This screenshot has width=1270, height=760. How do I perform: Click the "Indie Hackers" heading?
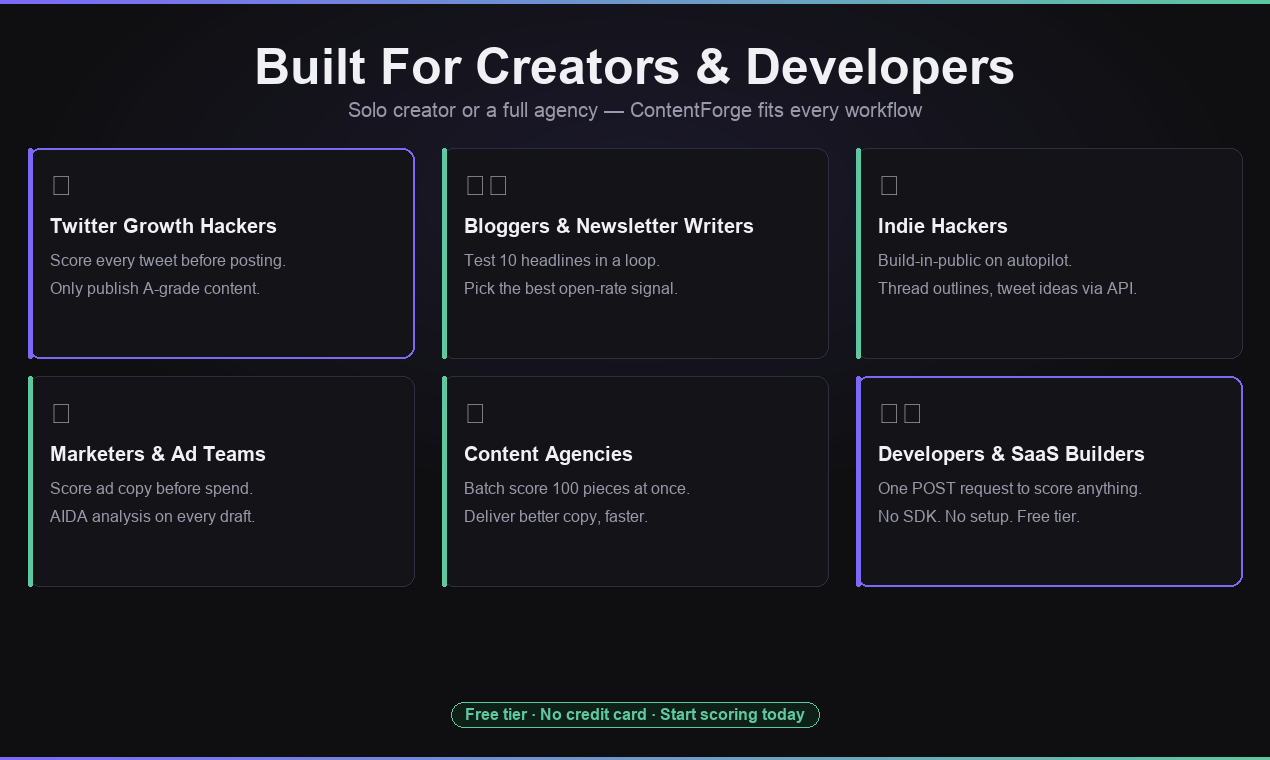[943, 226]
